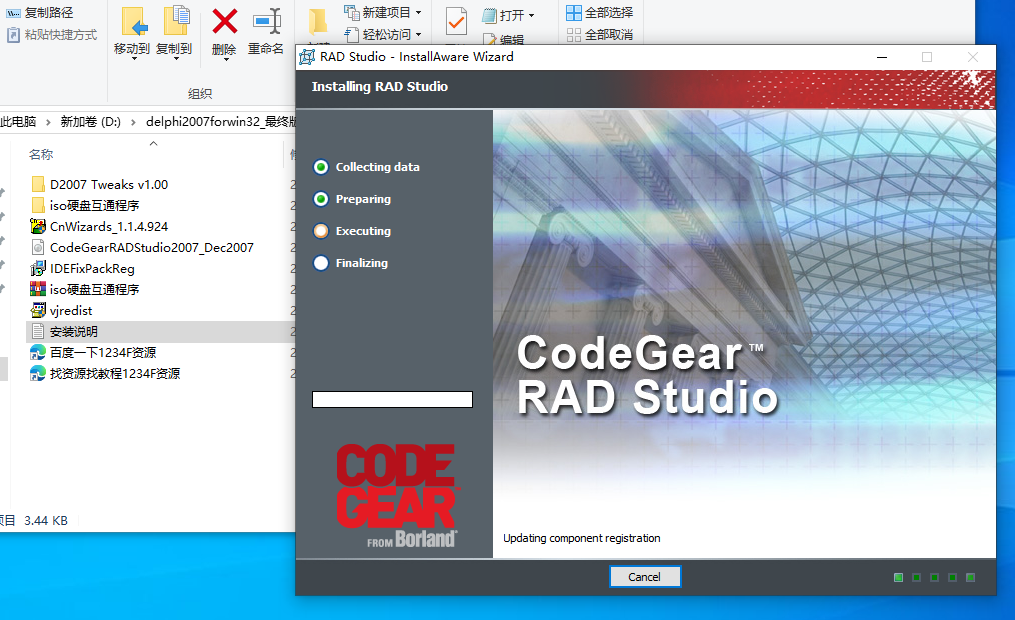Select the 安装说明 text document icon

click(x=38, y=331)
